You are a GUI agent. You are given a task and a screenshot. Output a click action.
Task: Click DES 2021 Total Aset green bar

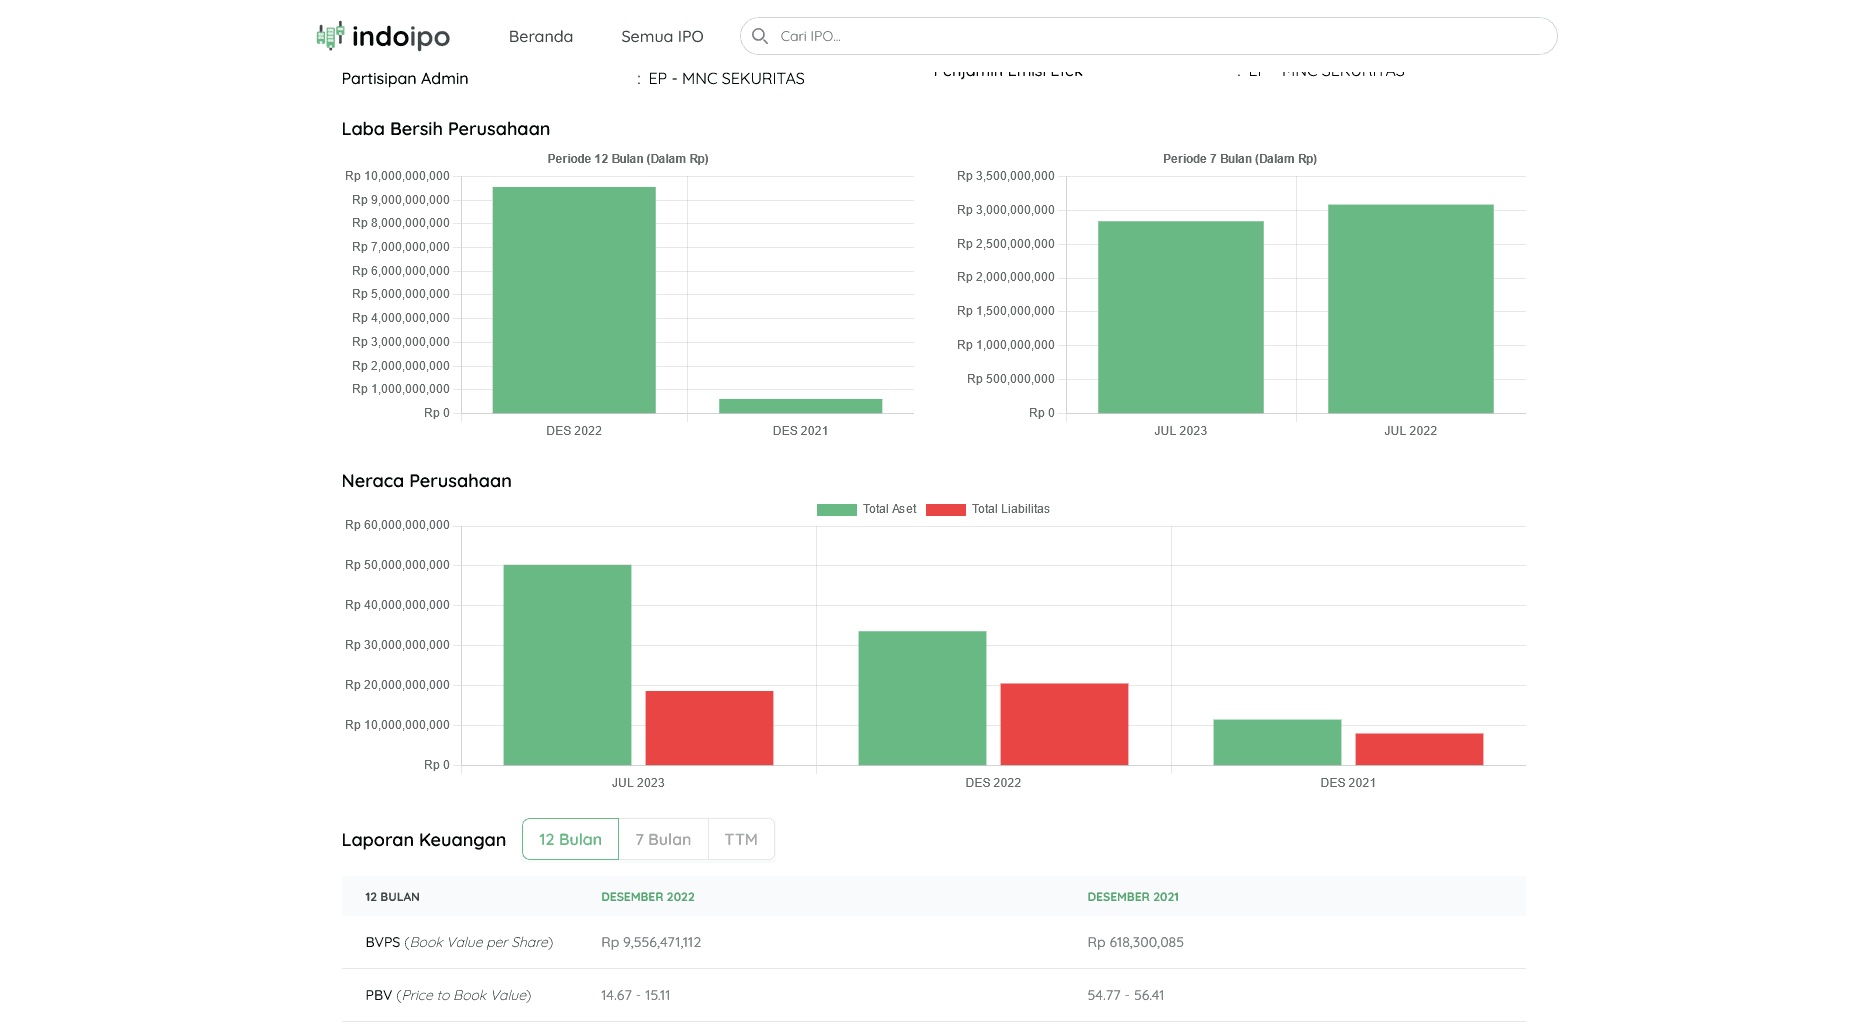click(x=1277, y=742)
